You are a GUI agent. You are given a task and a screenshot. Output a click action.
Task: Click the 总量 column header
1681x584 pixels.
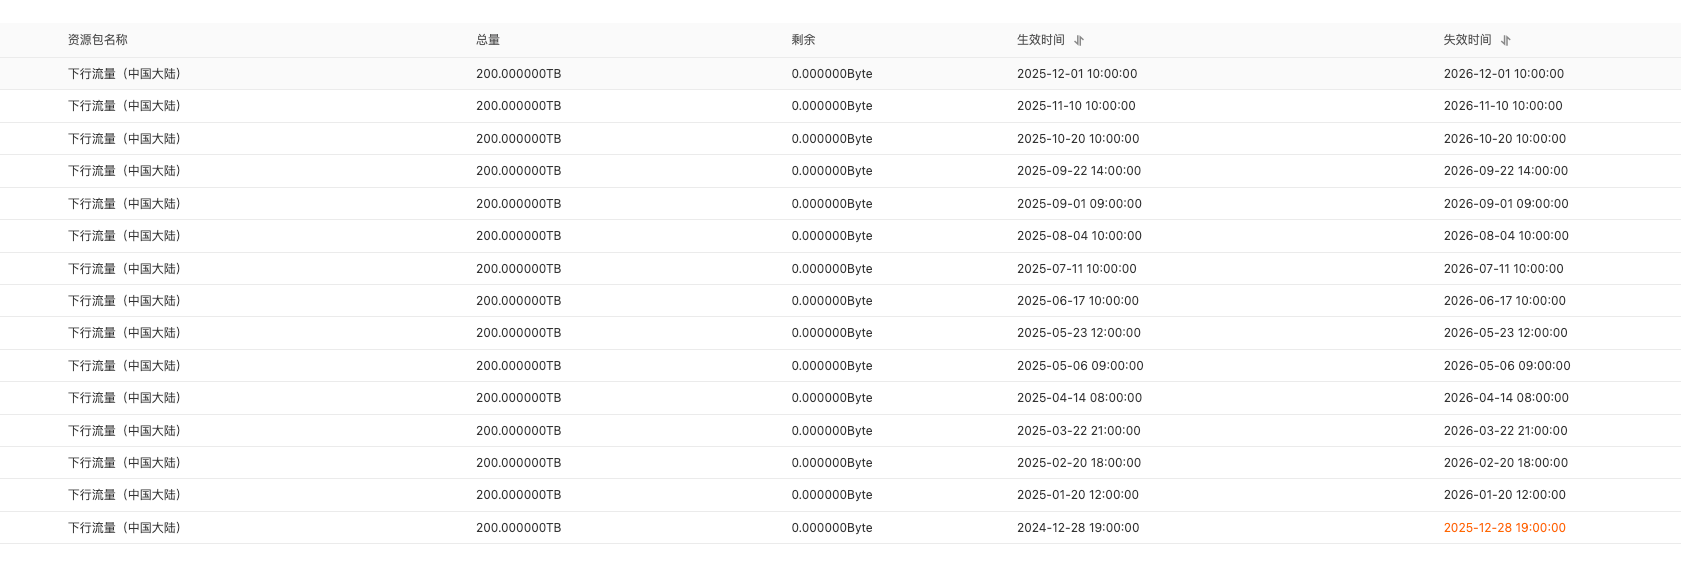(x=488, y=40)
